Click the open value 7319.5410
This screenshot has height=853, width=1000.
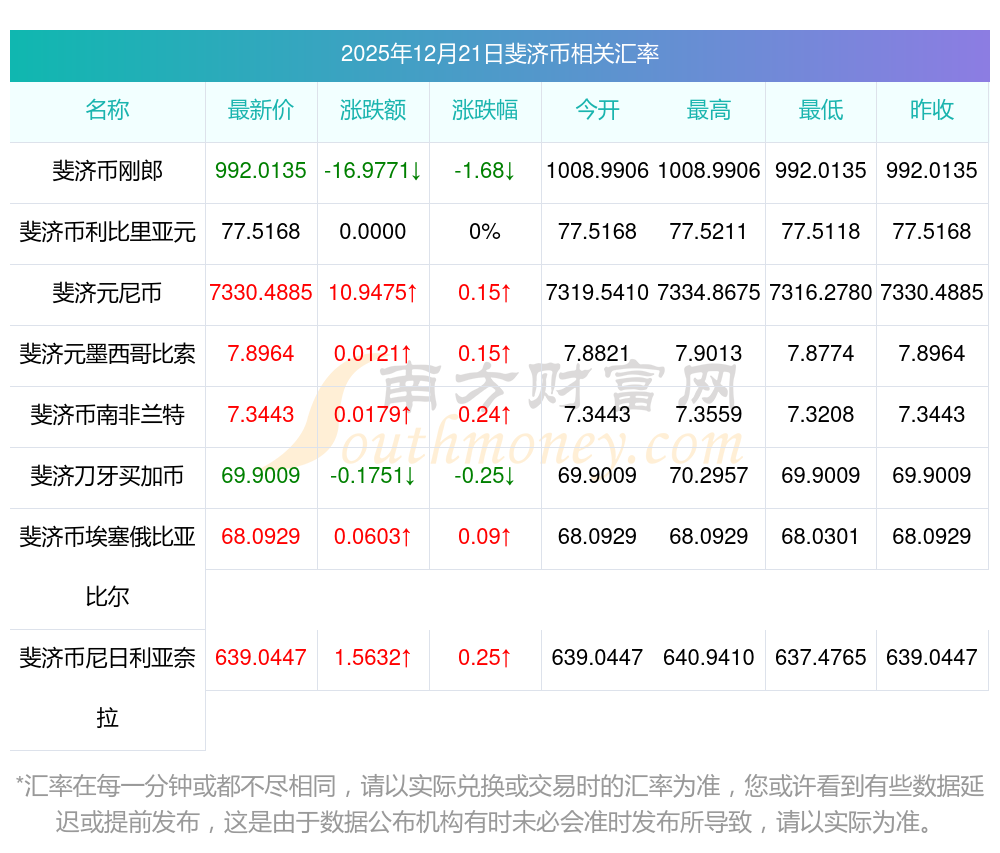(x=597, y=293)
